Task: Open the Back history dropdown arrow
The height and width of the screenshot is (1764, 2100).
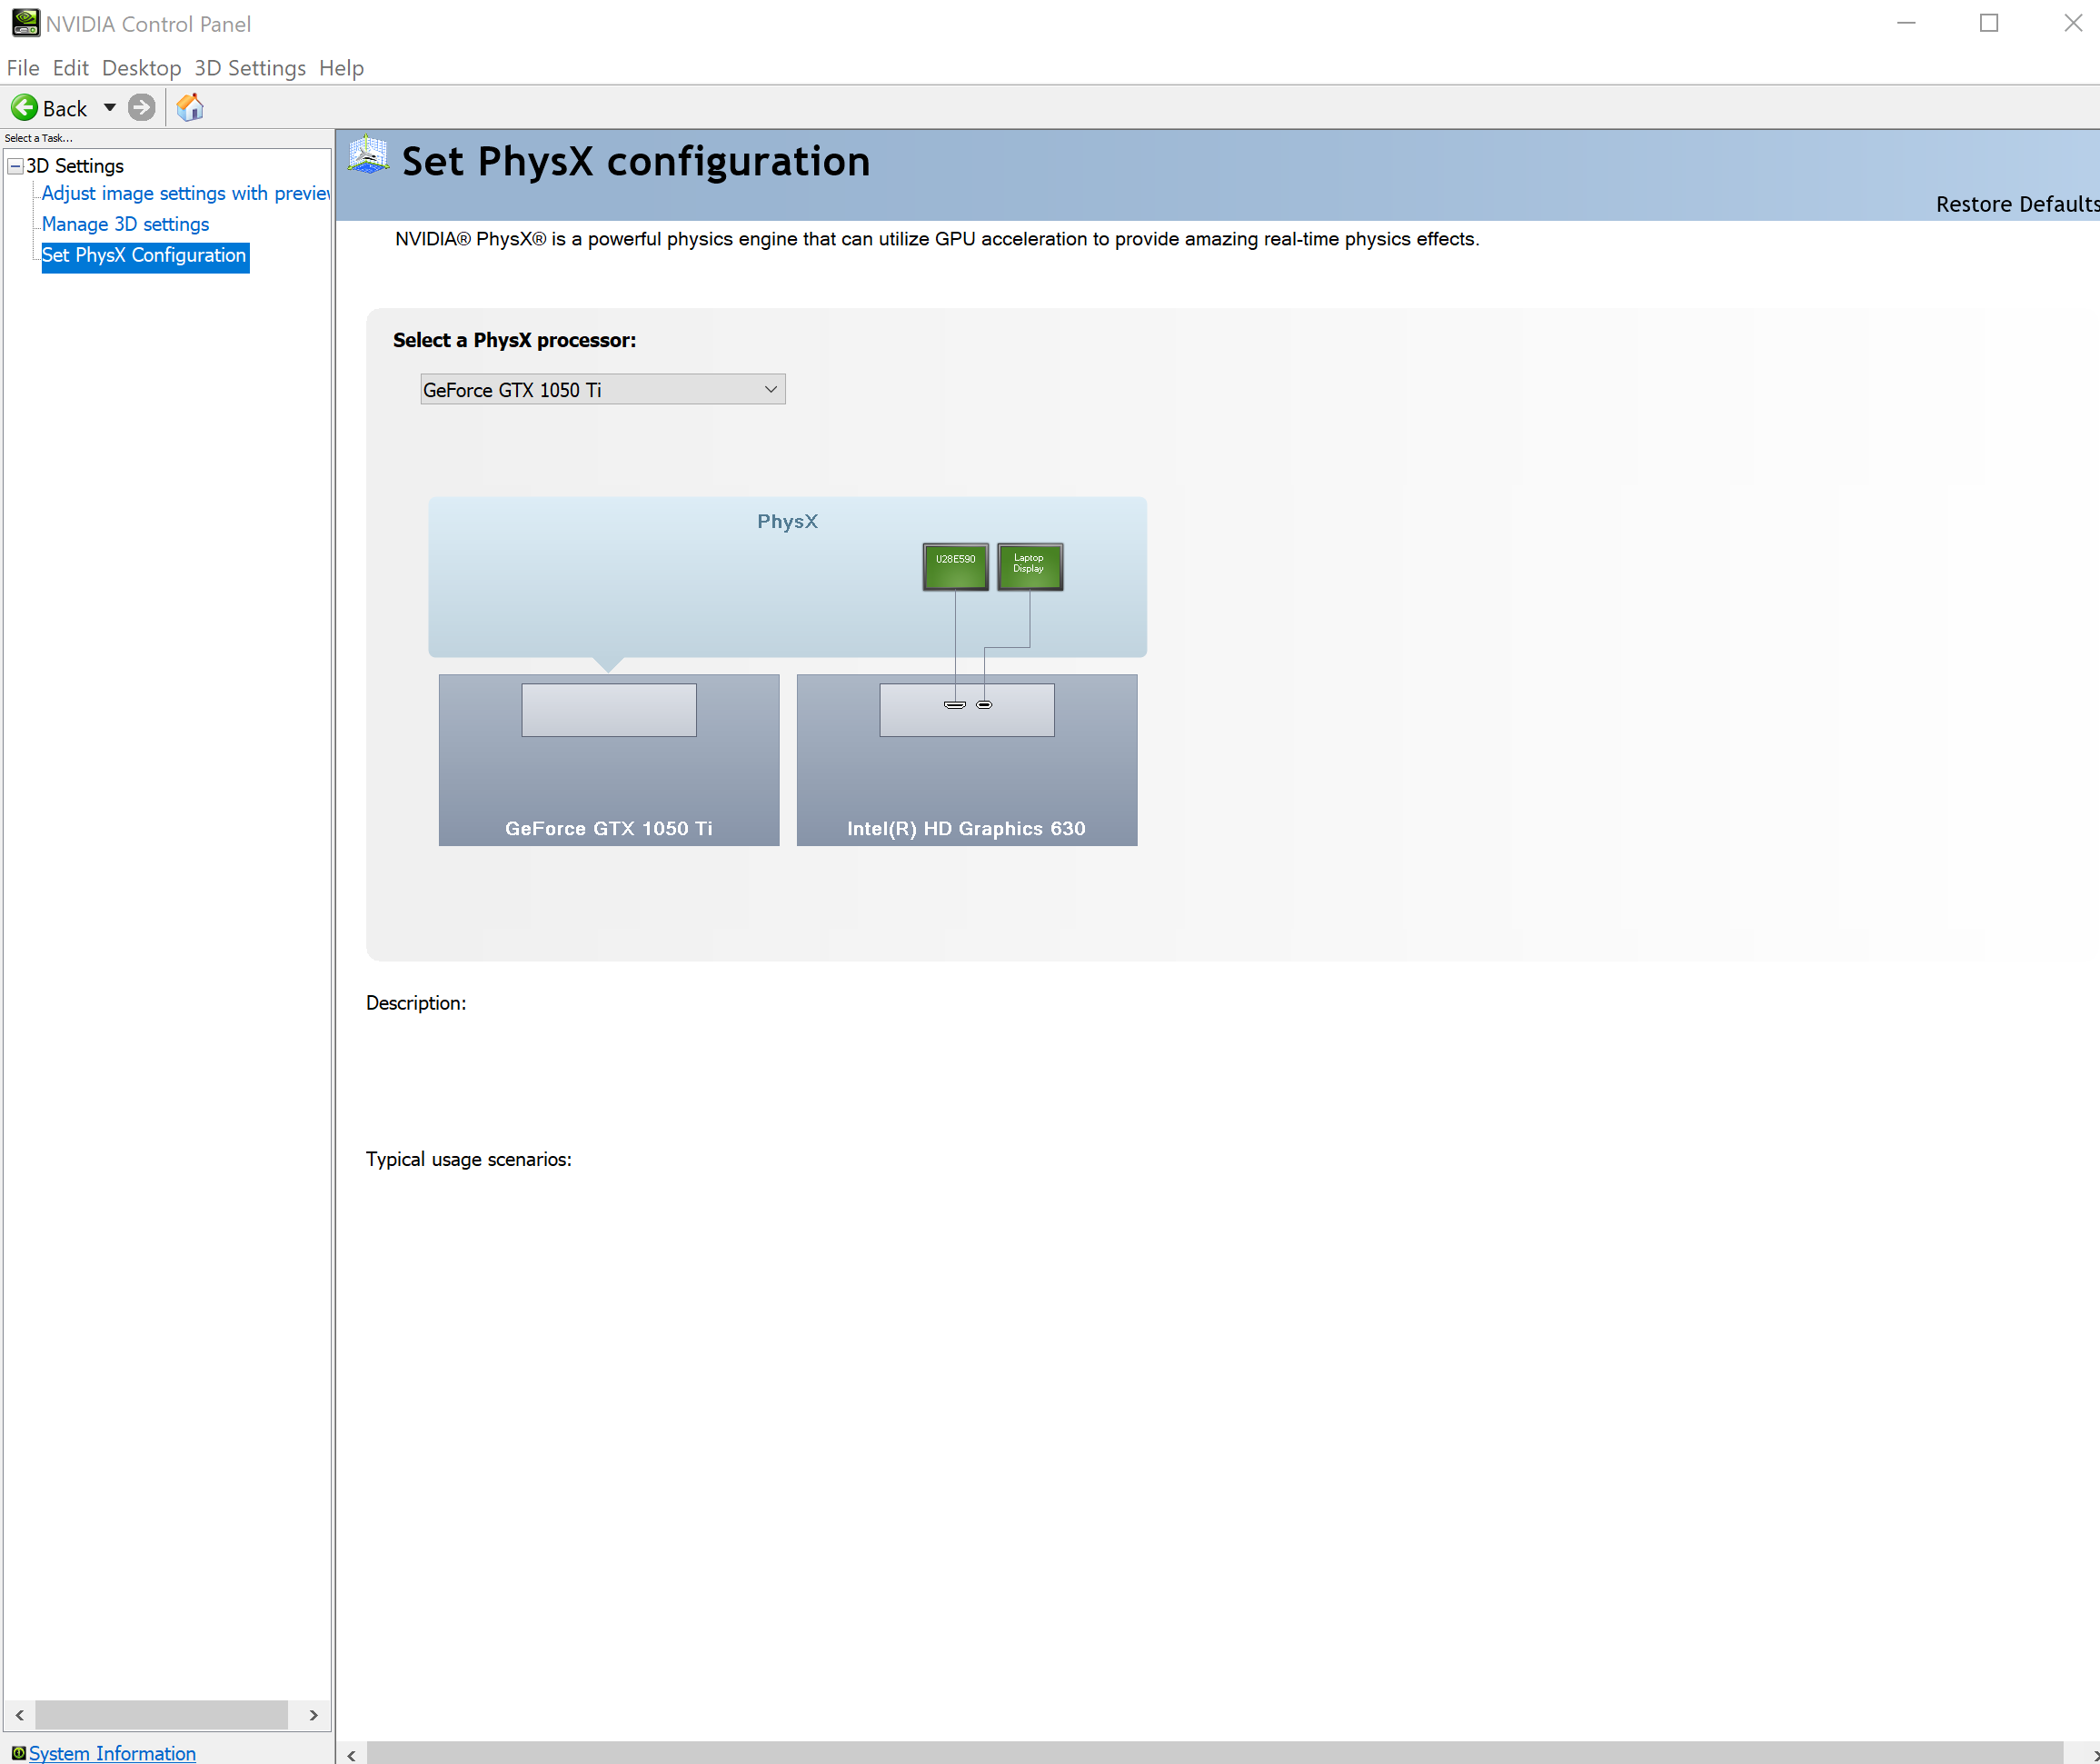Action: 110,108
